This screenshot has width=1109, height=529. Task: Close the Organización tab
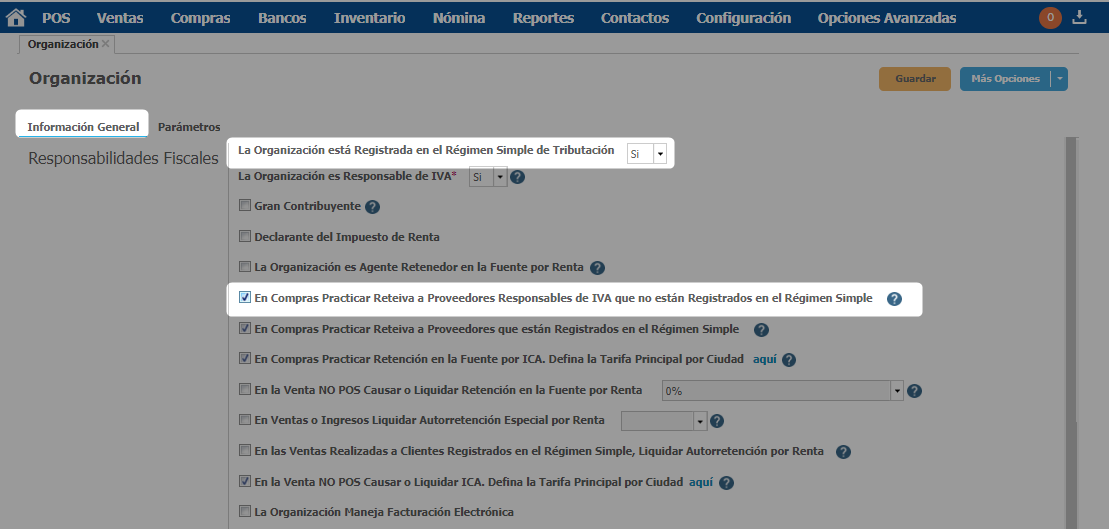tap(106, 44)
